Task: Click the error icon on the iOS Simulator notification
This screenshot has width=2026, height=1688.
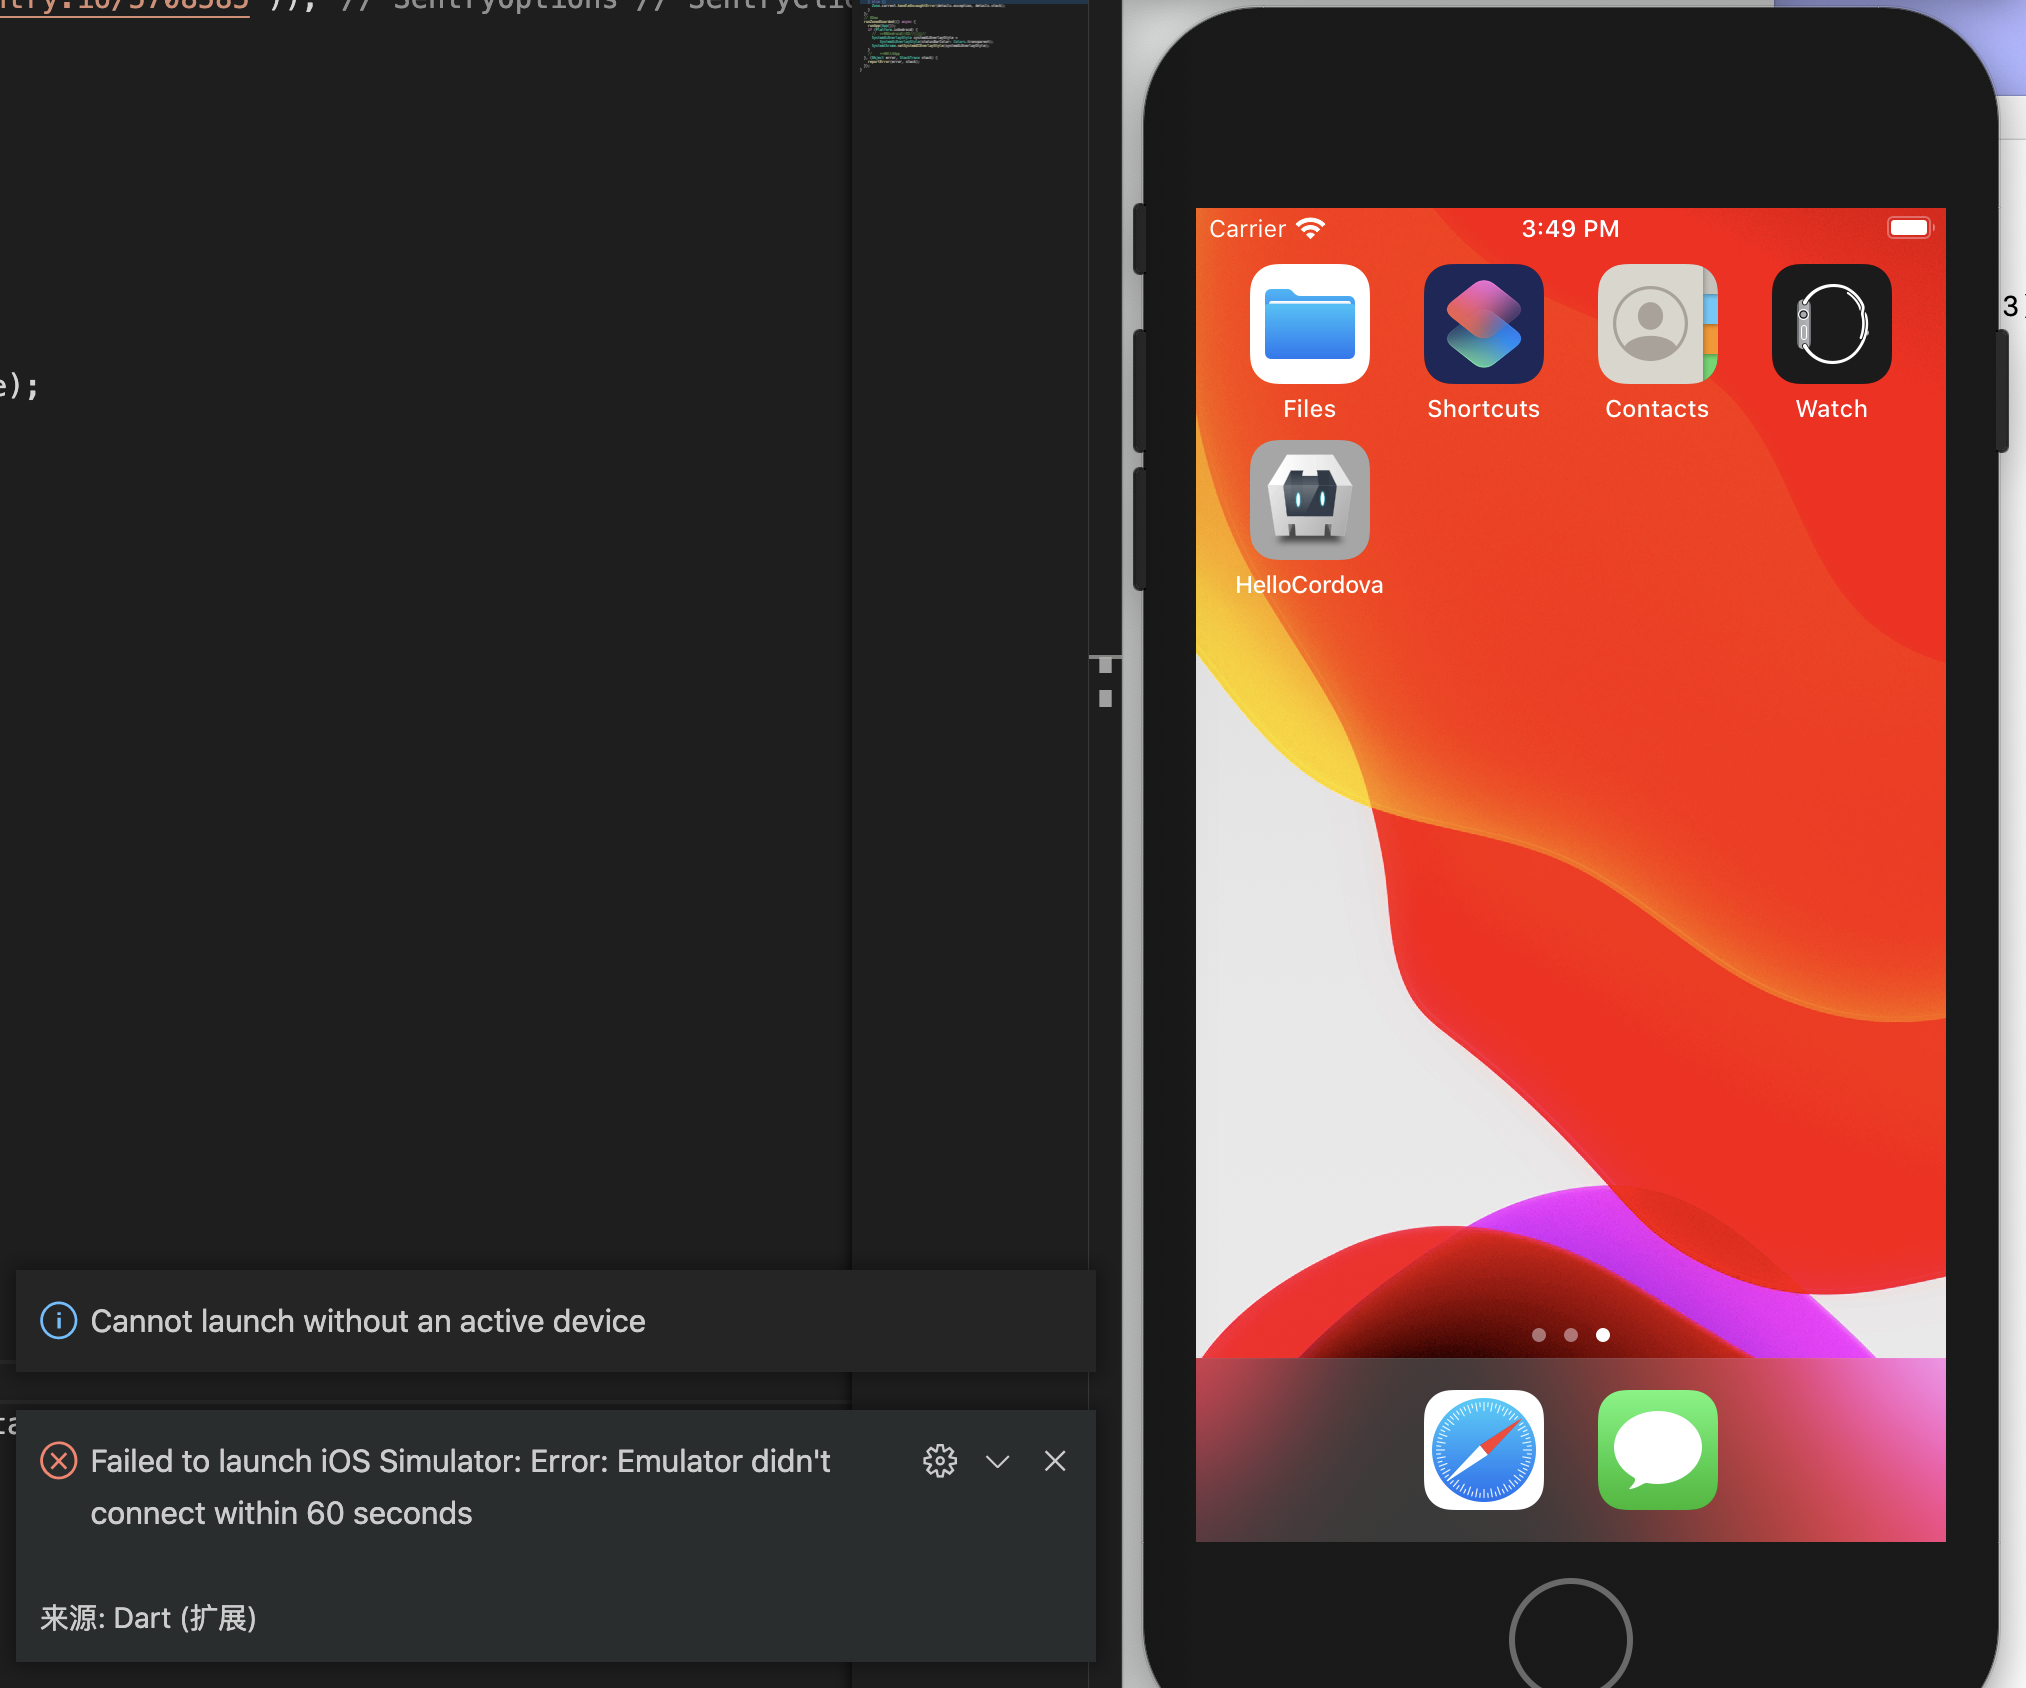Action: (59, 1461)
